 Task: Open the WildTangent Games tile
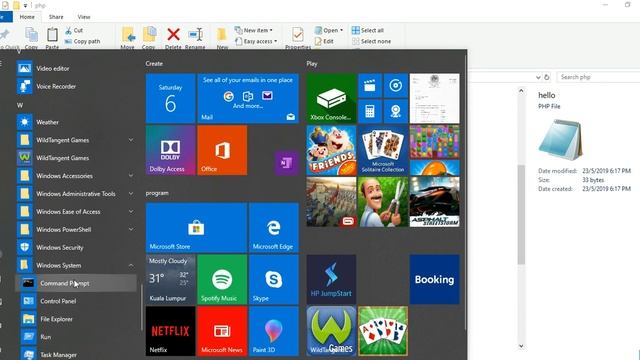click(331, 331)
